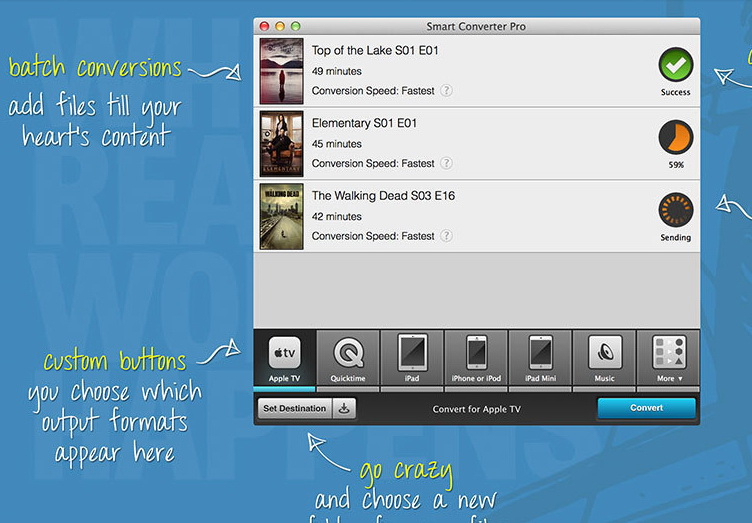The width and height of the screenshot is (752, 523).
Task: Select the Top of the Lake poster thumbnail
Action: click(282, 71)
